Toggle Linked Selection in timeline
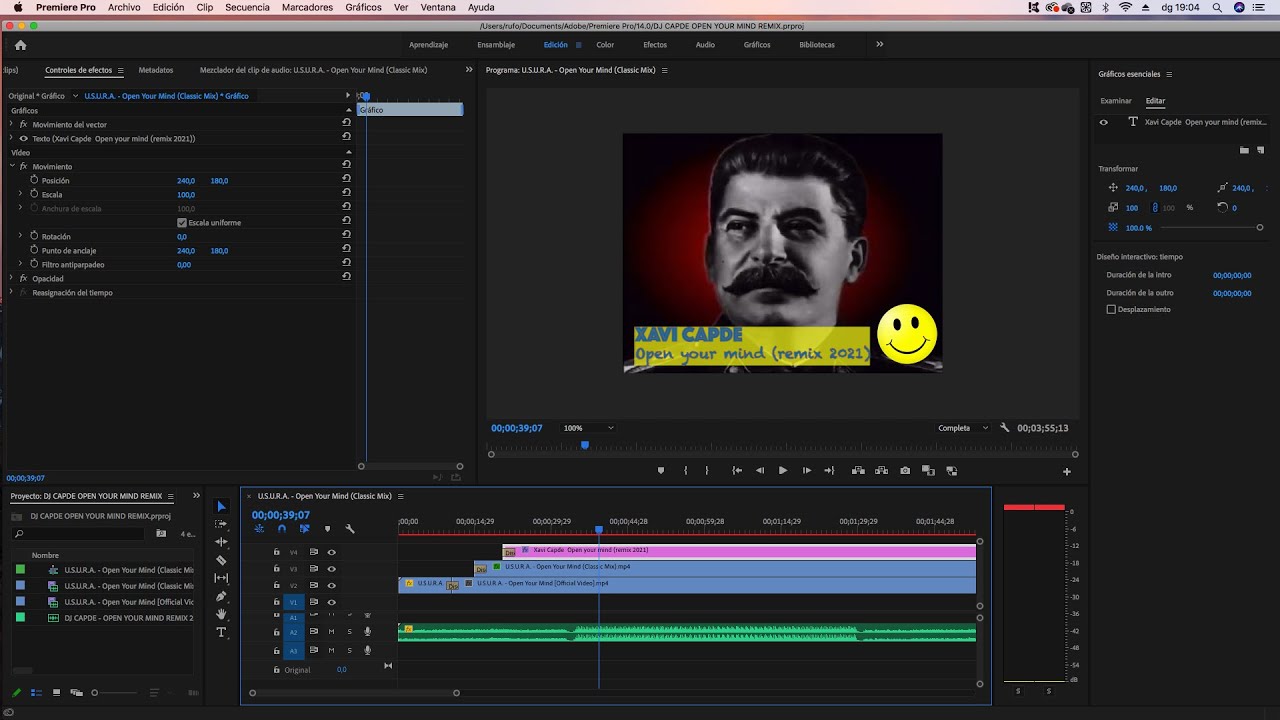1280x720 pixels. click(x=304, y=529)
